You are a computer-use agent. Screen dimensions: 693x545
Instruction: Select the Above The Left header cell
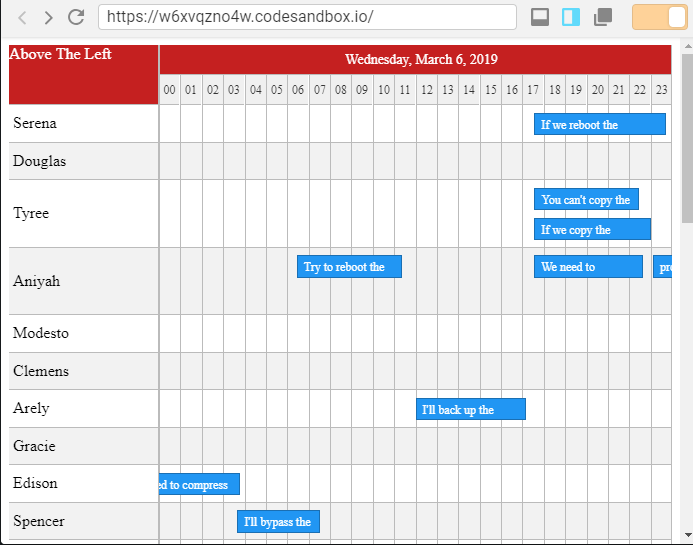click(84, 74)
